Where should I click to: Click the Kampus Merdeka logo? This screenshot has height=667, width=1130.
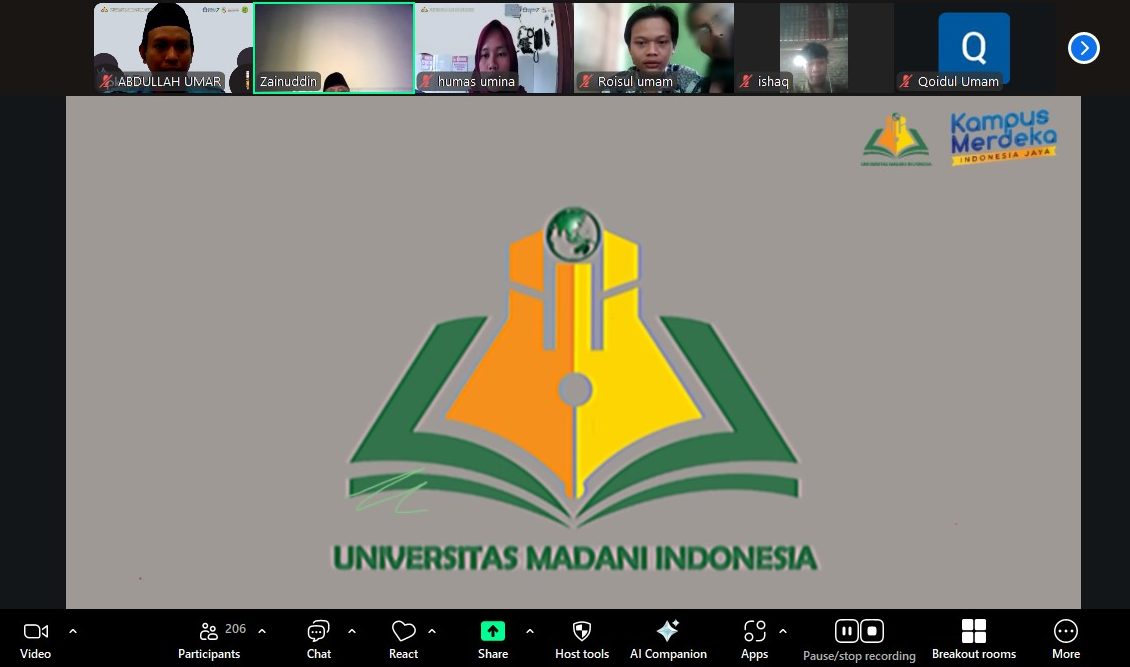(1003, 137)
